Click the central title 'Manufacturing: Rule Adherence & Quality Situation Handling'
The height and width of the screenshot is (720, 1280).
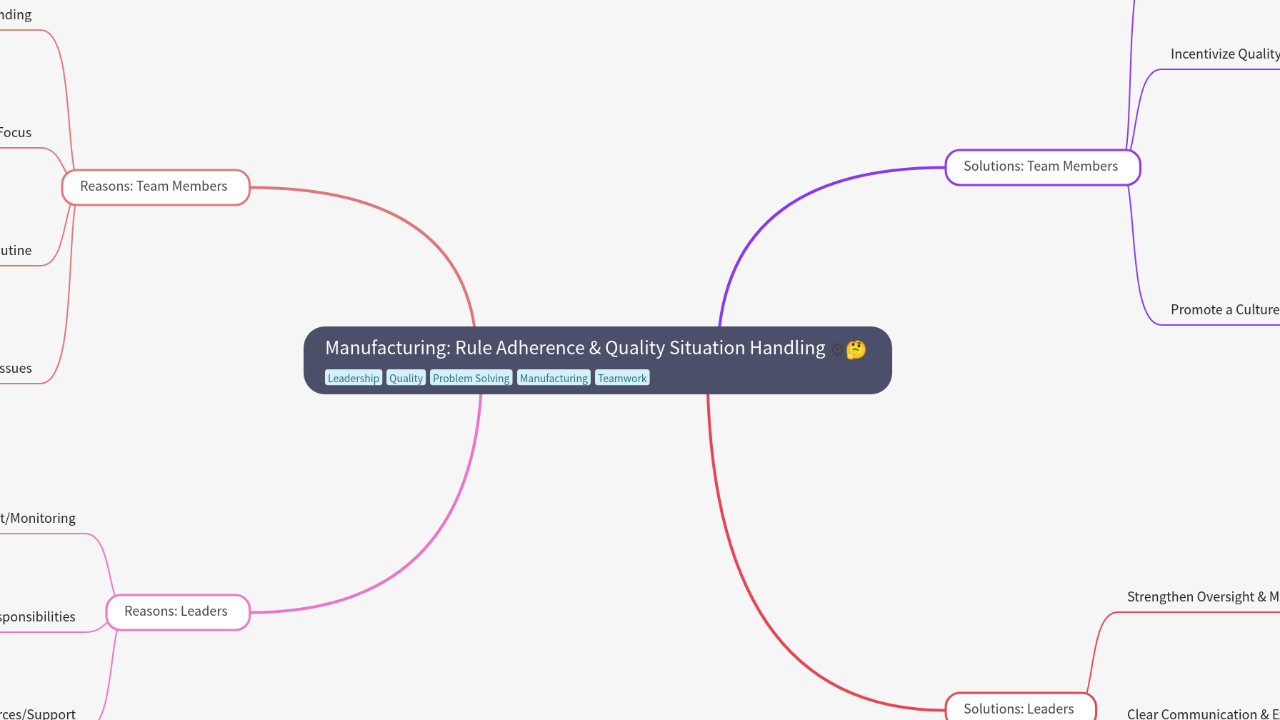pyautogui.click(x=575, y=348)
